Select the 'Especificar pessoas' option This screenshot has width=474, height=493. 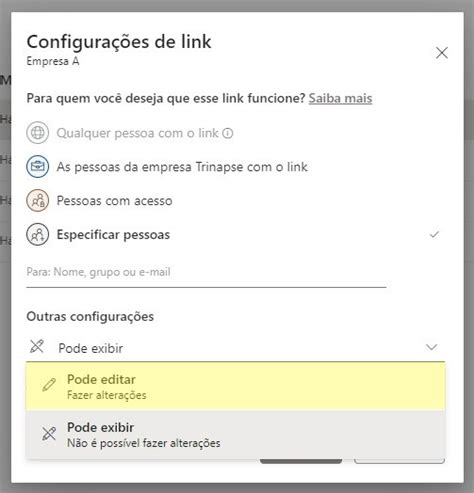(x=113, y=235)
